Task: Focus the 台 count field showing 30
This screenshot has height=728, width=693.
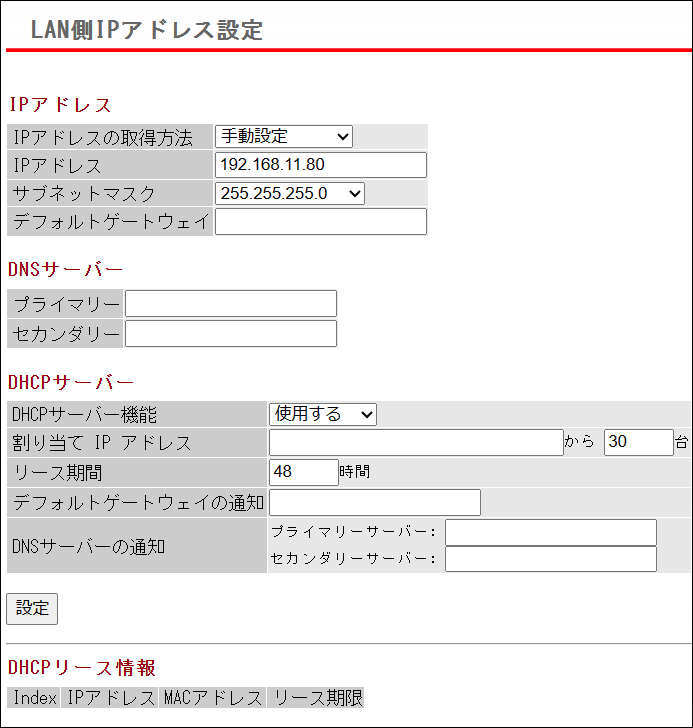Action: [638, 442]
